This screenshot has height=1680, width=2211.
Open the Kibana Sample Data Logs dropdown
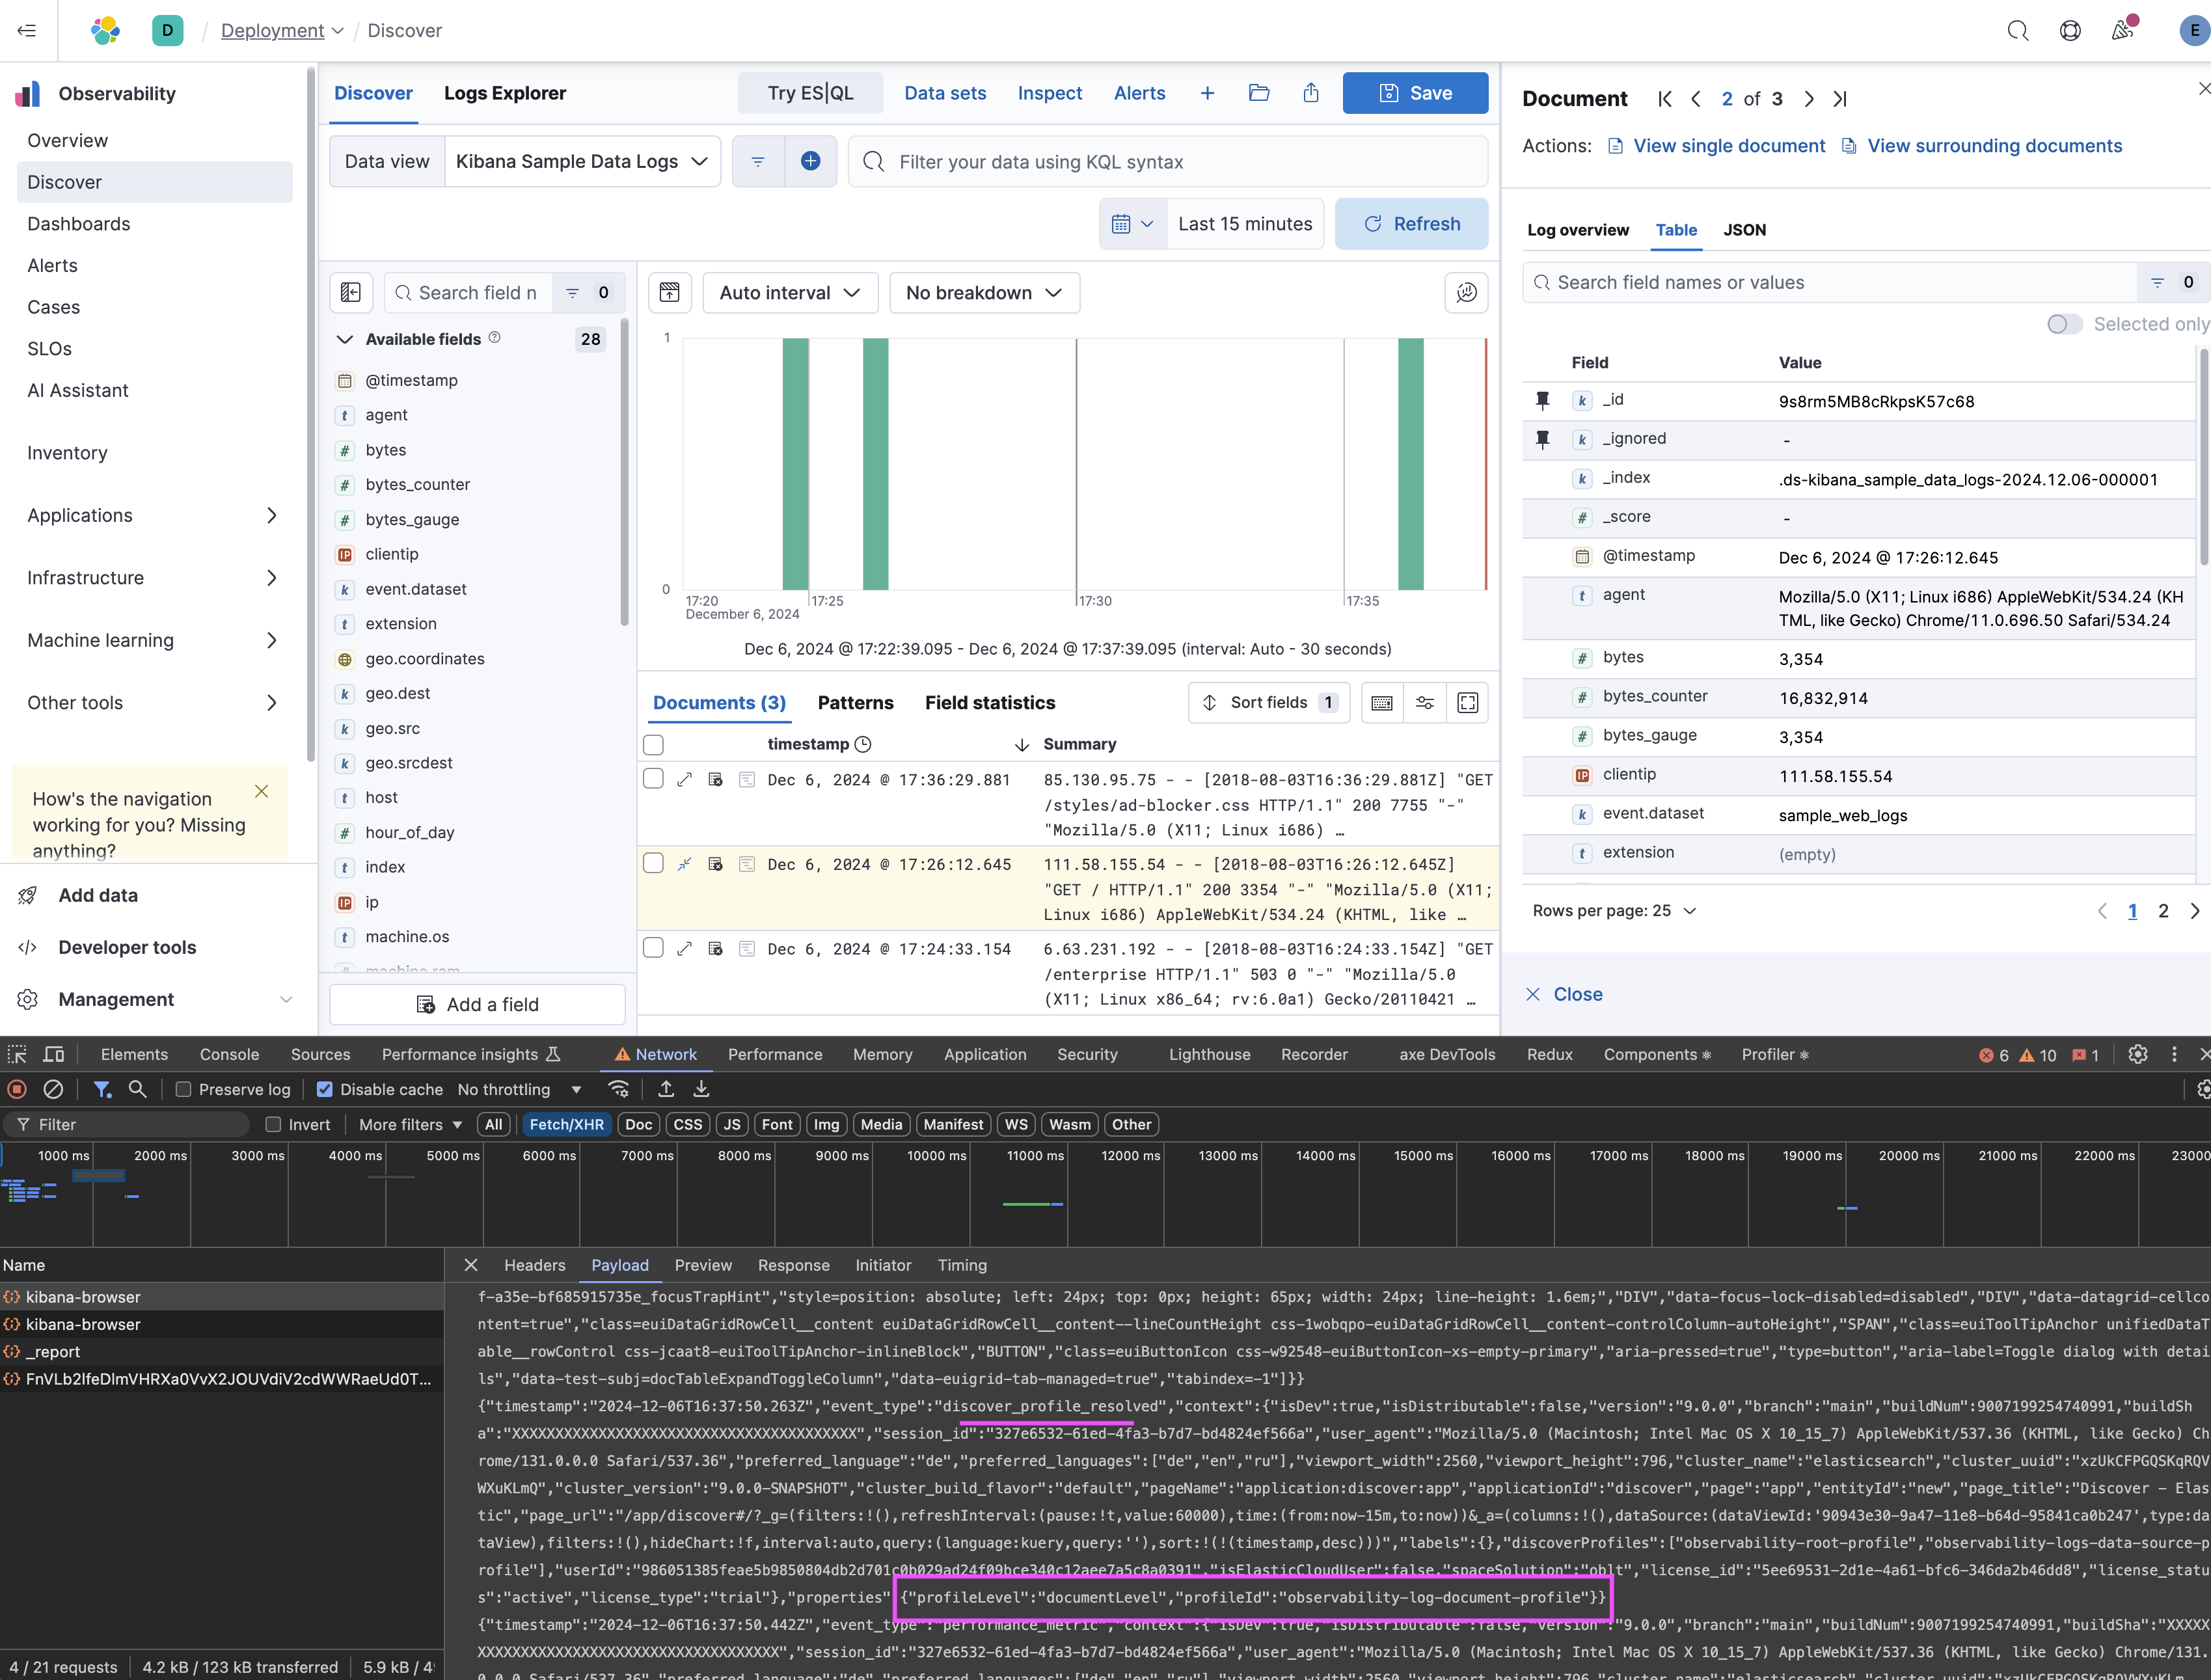tap(582, 161)
